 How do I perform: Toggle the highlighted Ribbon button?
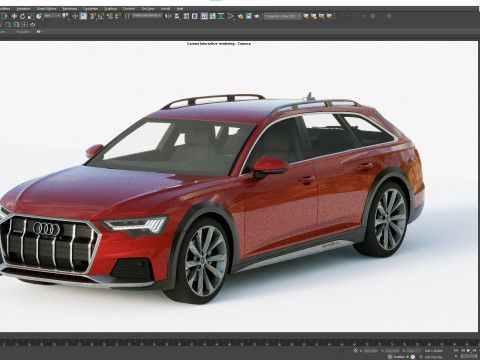204,16
